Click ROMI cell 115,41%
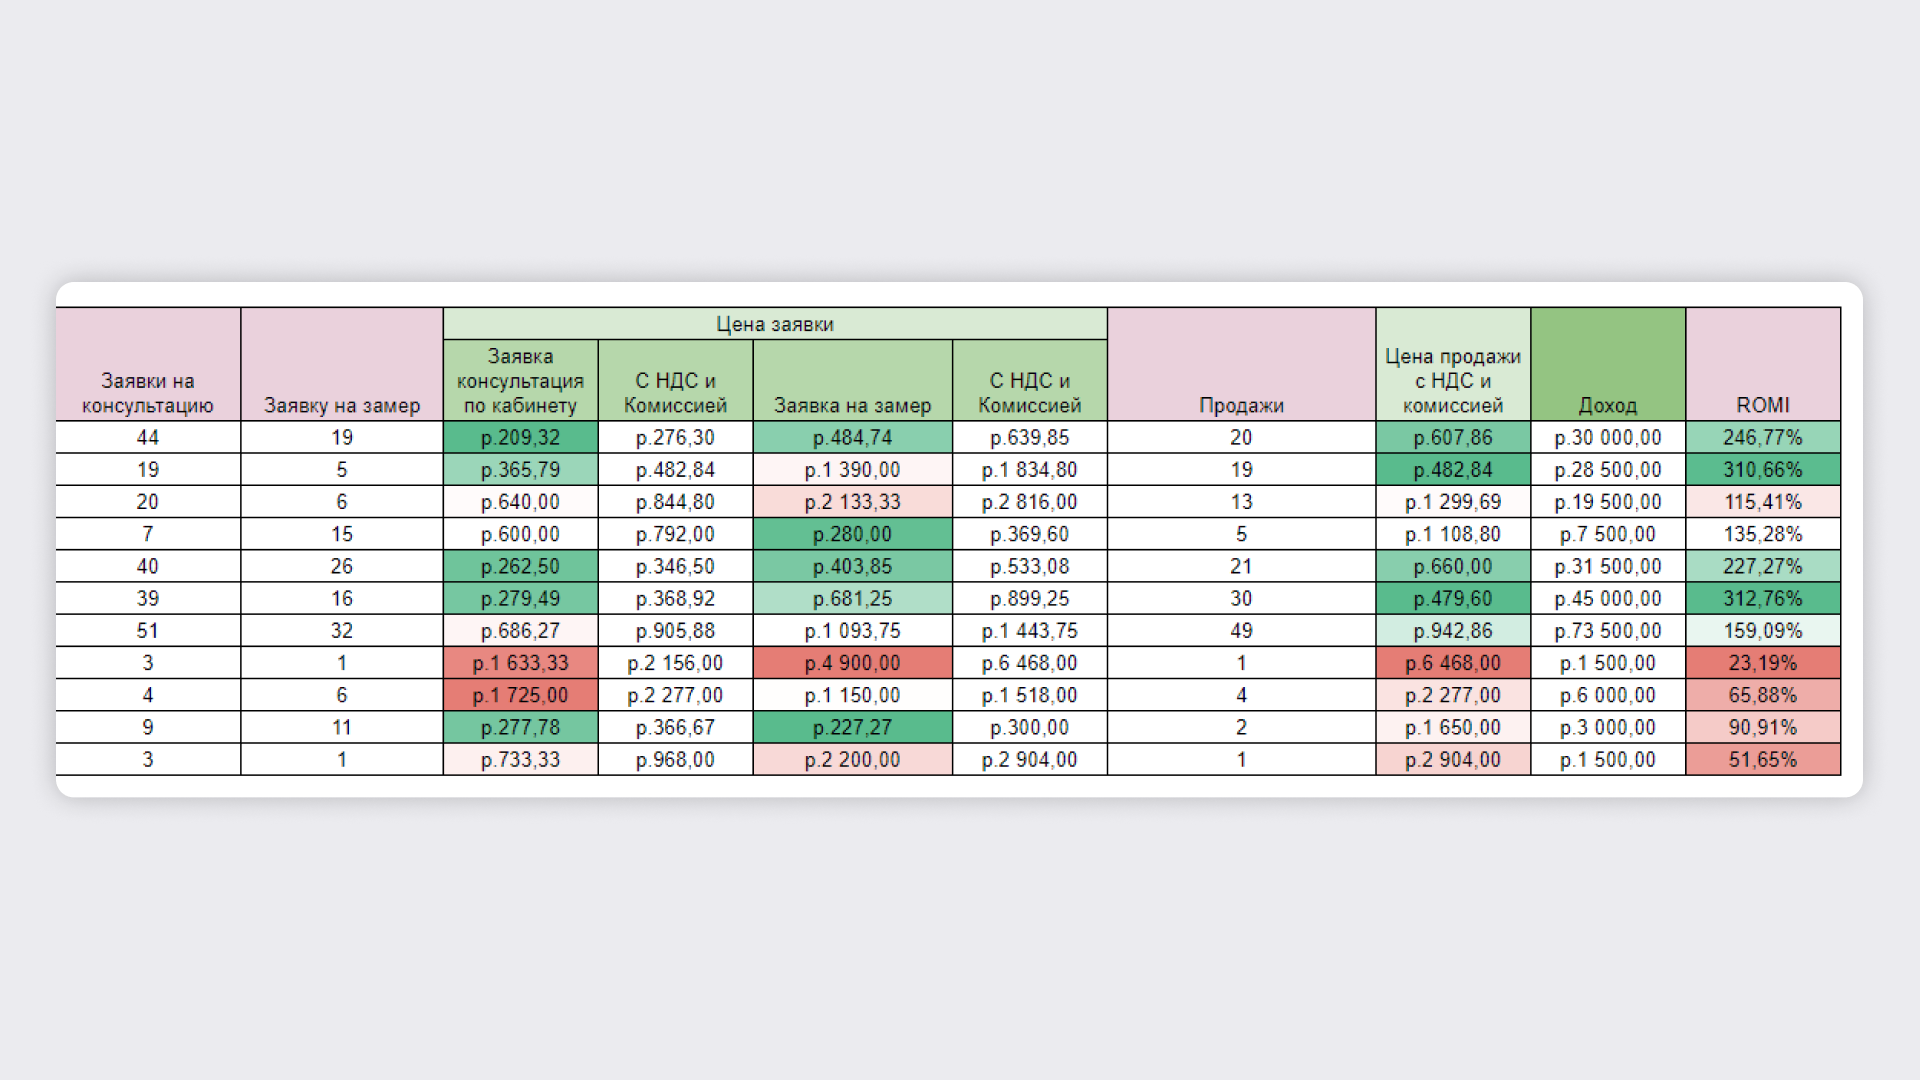The width and height of the screenshot is (1920, 1080). click(1763, 502)
